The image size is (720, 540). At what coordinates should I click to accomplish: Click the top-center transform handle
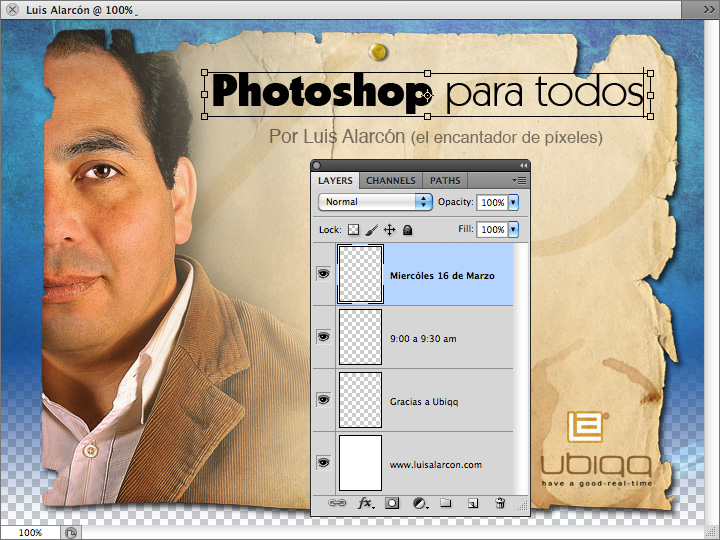[428, 73]
